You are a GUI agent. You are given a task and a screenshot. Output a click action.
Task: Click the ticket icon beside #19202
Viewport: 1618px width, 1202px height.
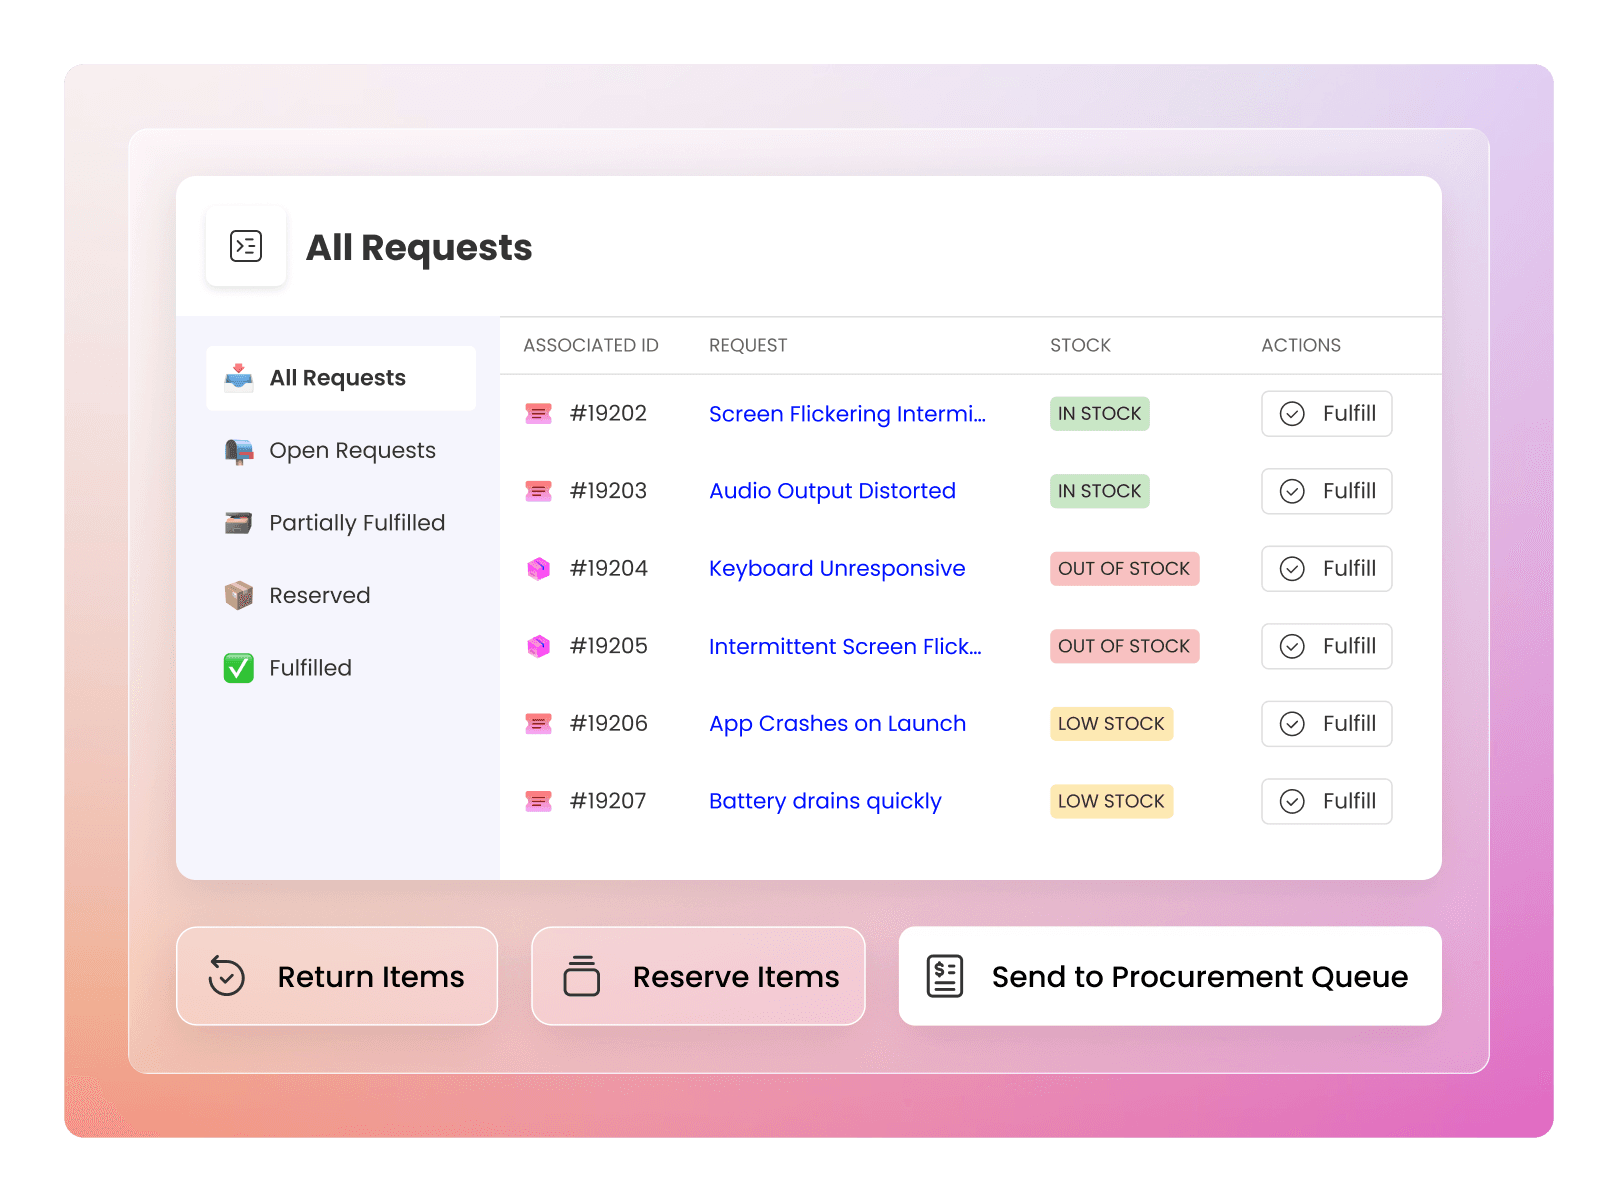pyautogui.click(x=539, y=413)
